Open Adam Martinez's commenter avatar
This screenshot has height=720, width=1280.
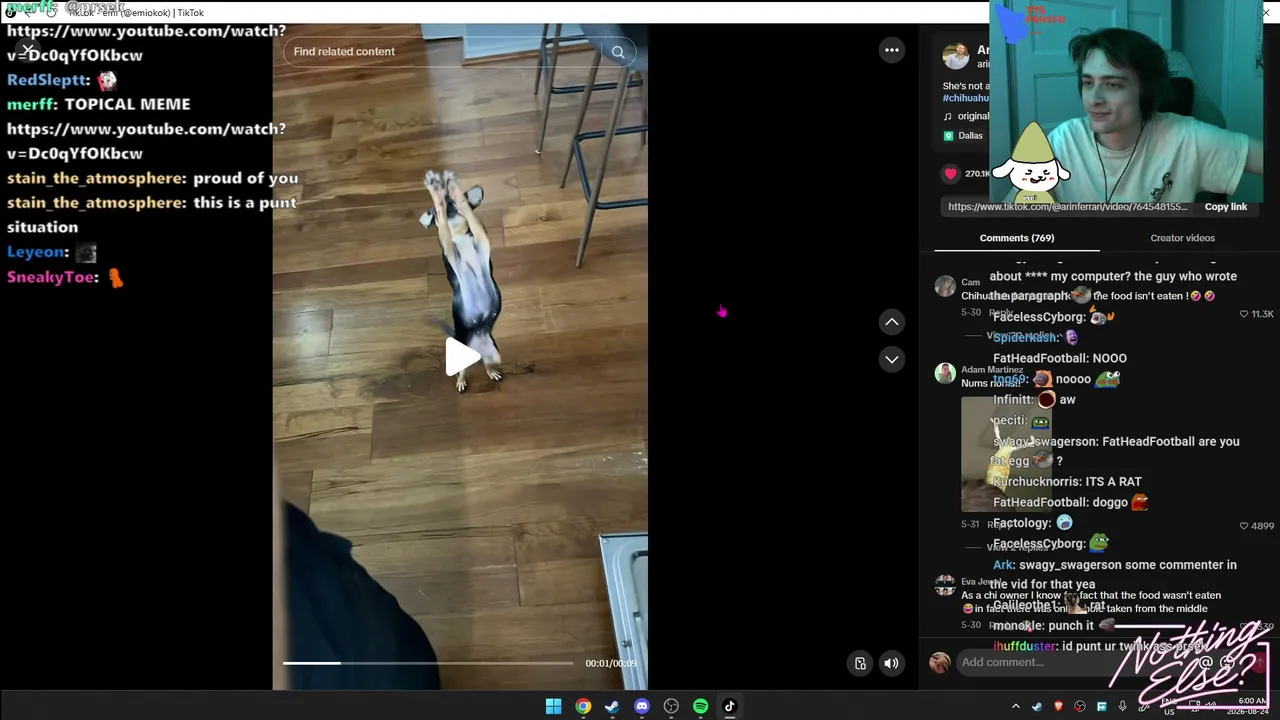coord(945,374)
